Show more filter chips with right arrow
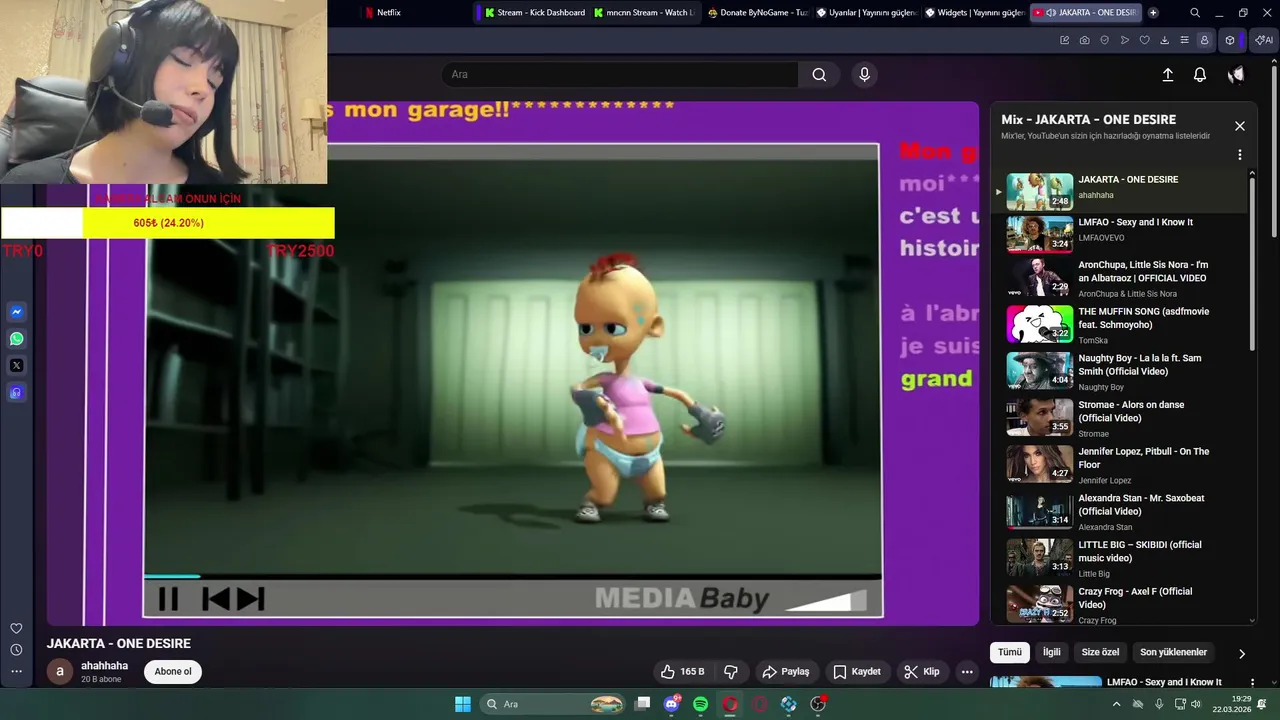Viewport: 1280px width, 720px height. pyautogui.click(x=1242, y=654)
